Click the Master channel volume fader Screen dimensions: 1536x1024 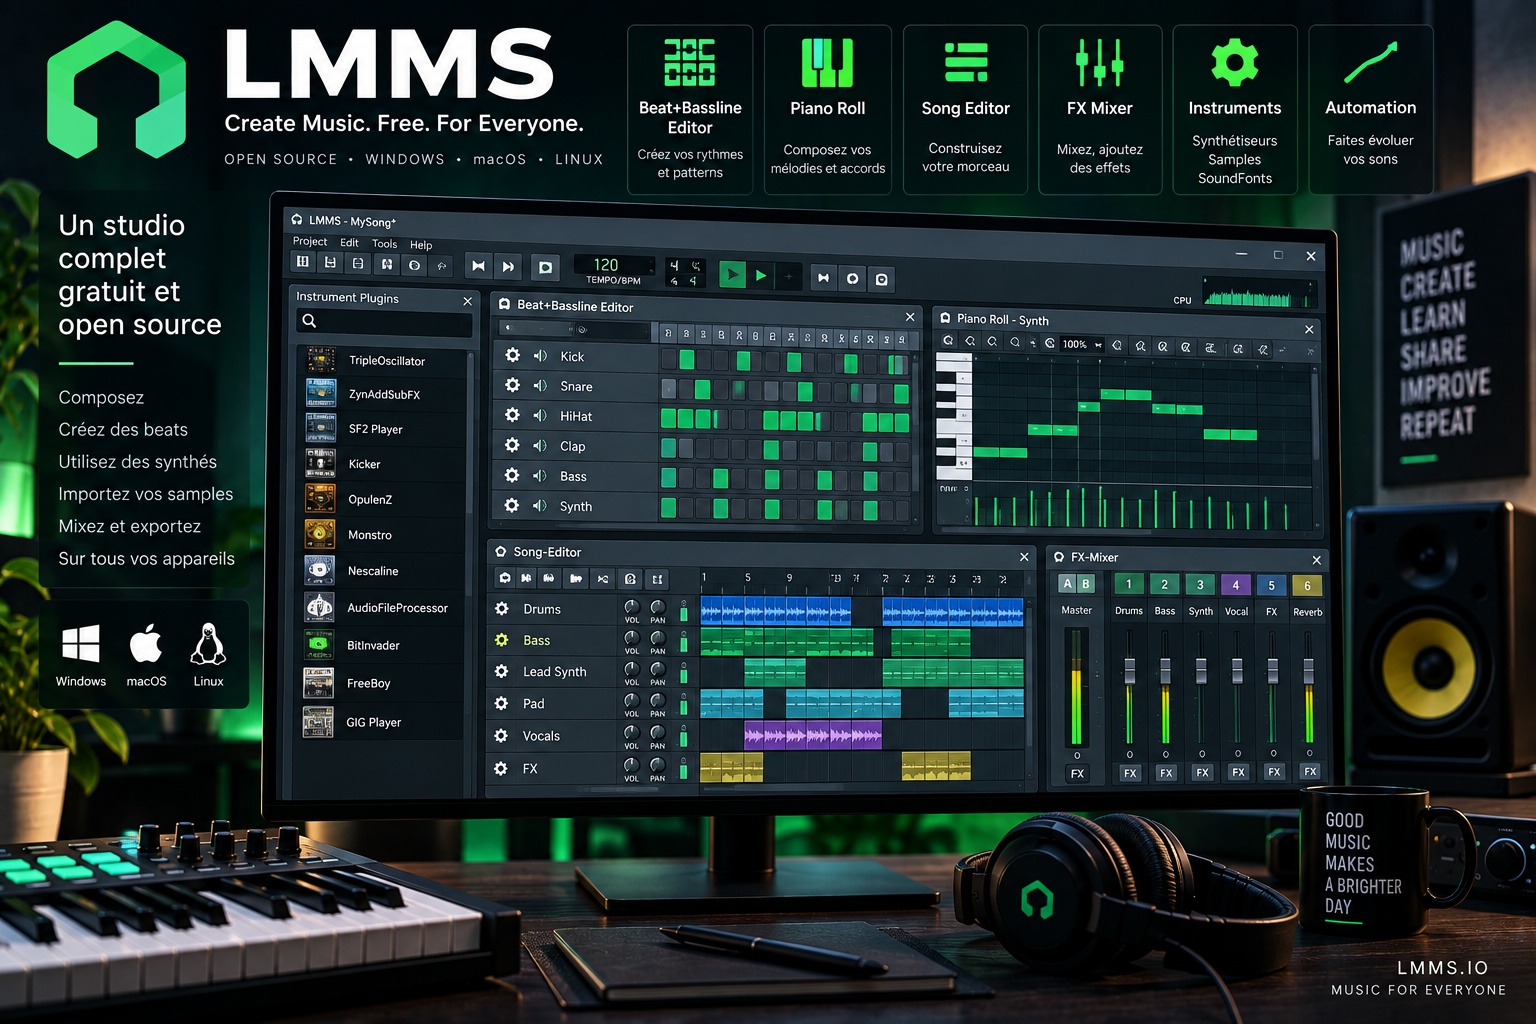tap(1077, 686)
